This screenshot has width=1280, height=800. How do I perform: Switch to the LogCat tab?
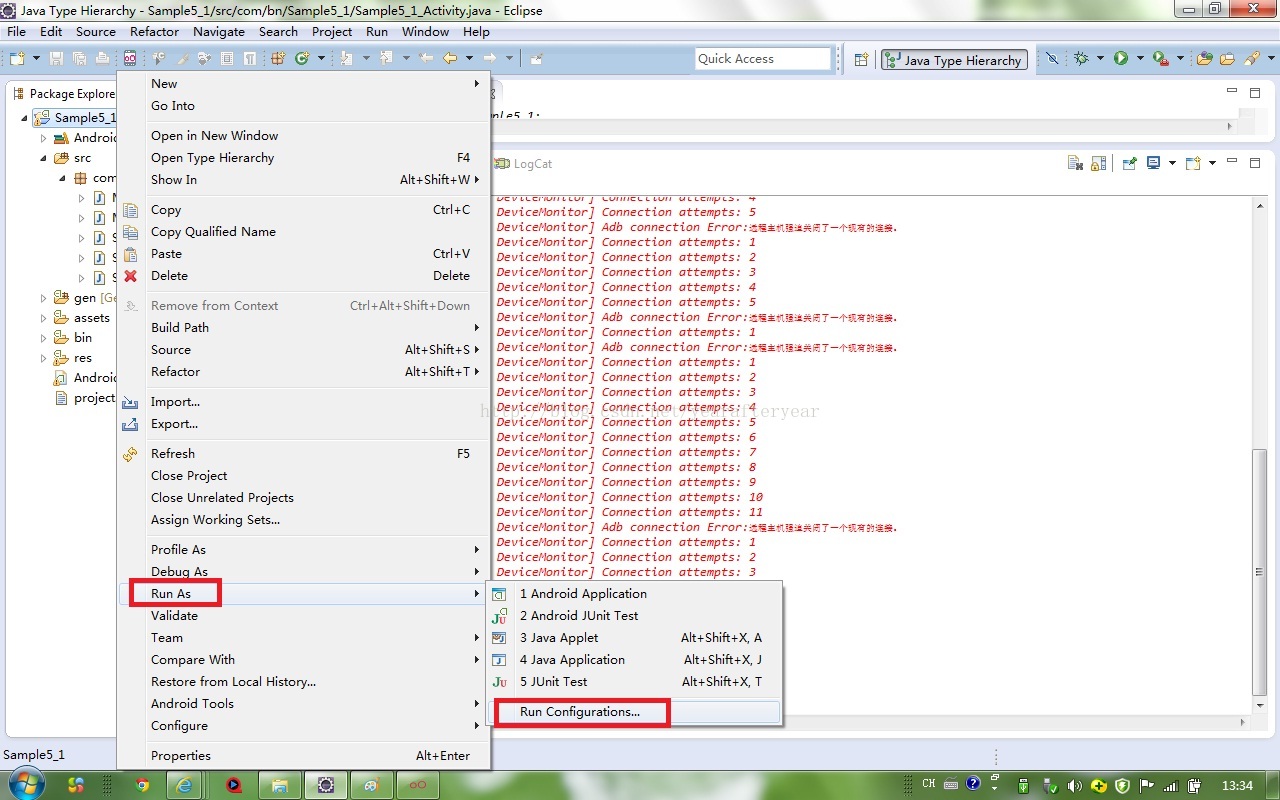pos(525,164)
